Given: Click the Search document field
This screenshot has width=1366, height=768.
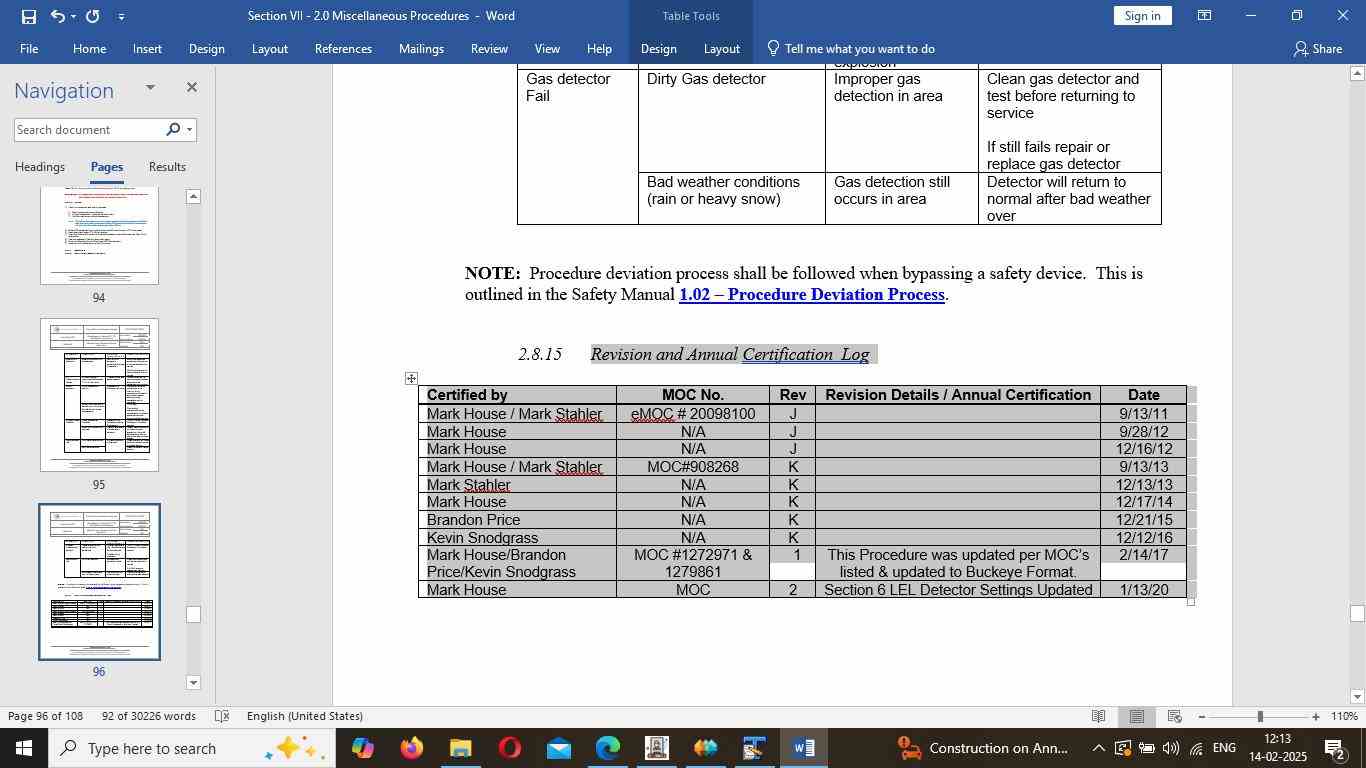Looking at the screenshot, I should click(x=88, y=130).
